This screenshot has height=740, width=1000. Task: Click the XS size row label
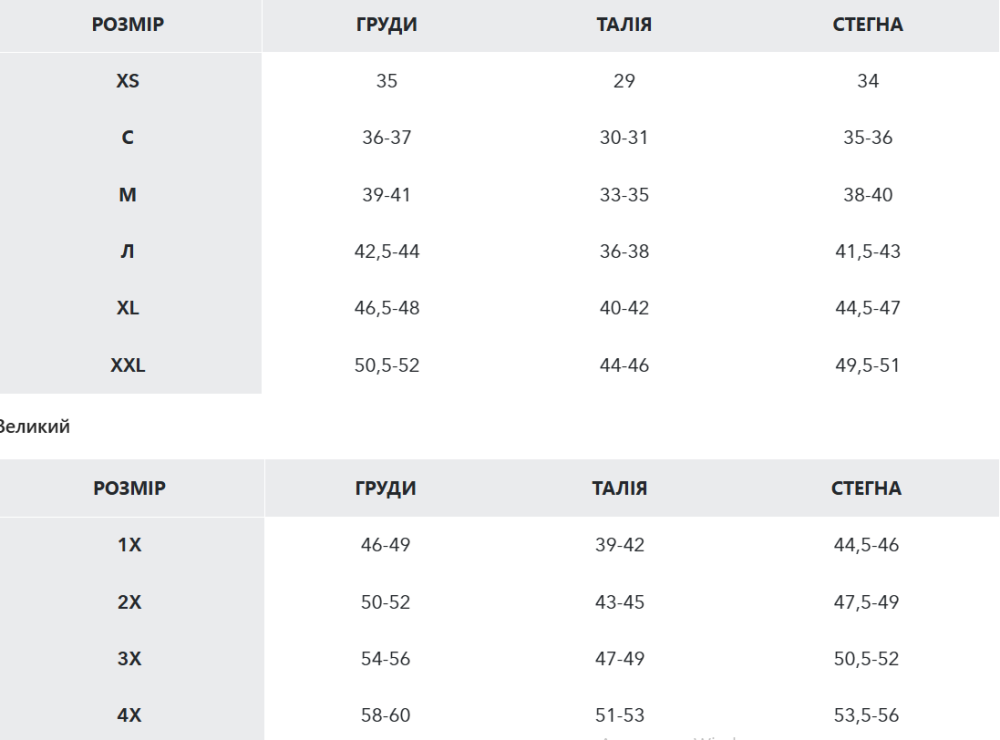pos(127,81)
